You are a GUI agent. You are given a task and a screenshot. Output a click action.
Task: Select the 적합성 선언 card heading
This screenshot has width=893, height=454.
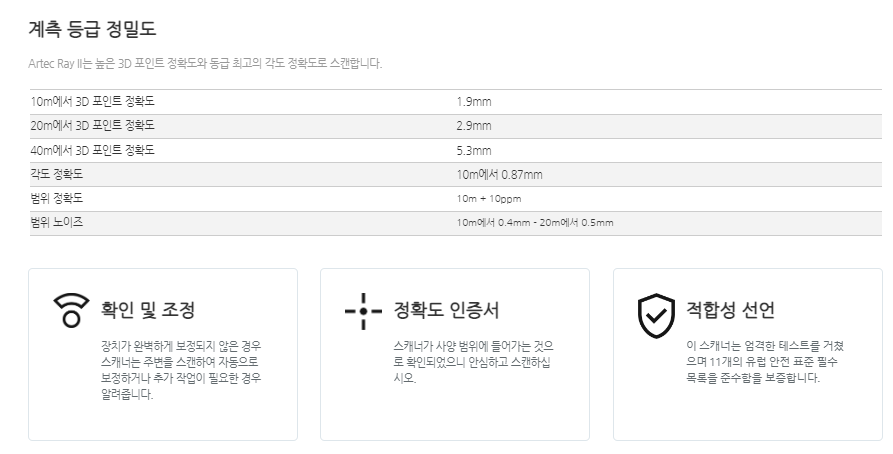point(731,310)
